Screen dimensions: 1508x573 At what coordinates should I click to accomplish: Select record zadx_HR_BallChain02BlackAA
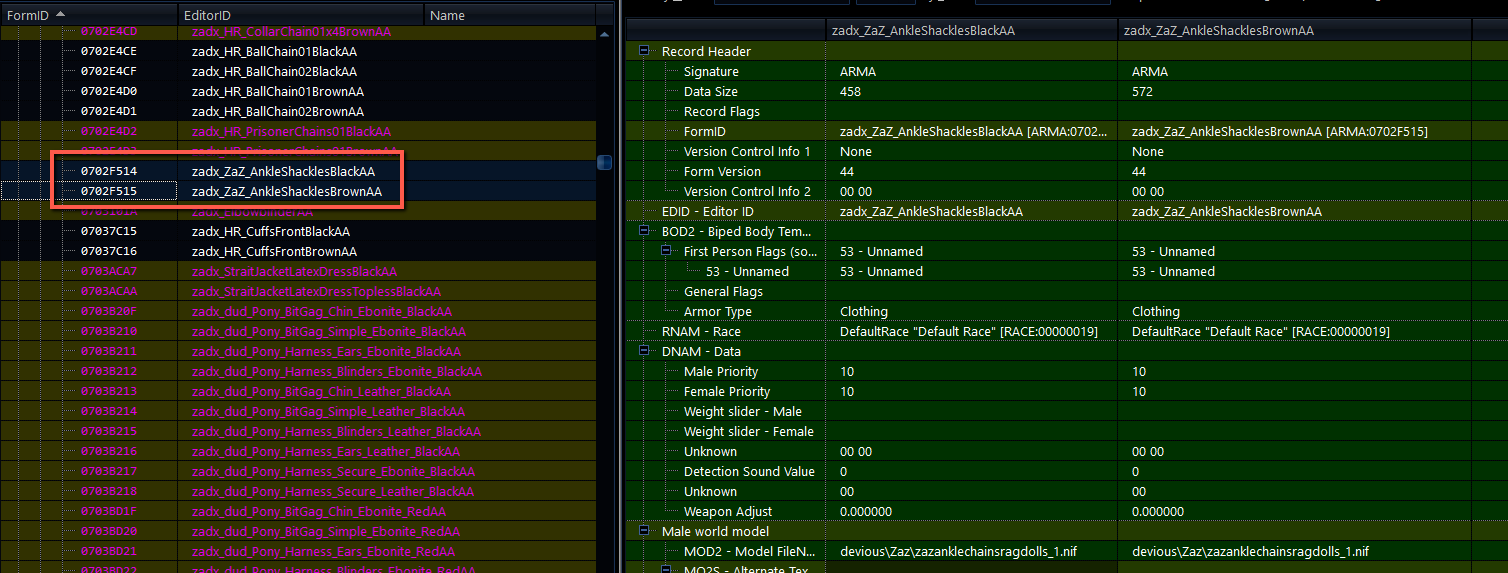[275, 71]
